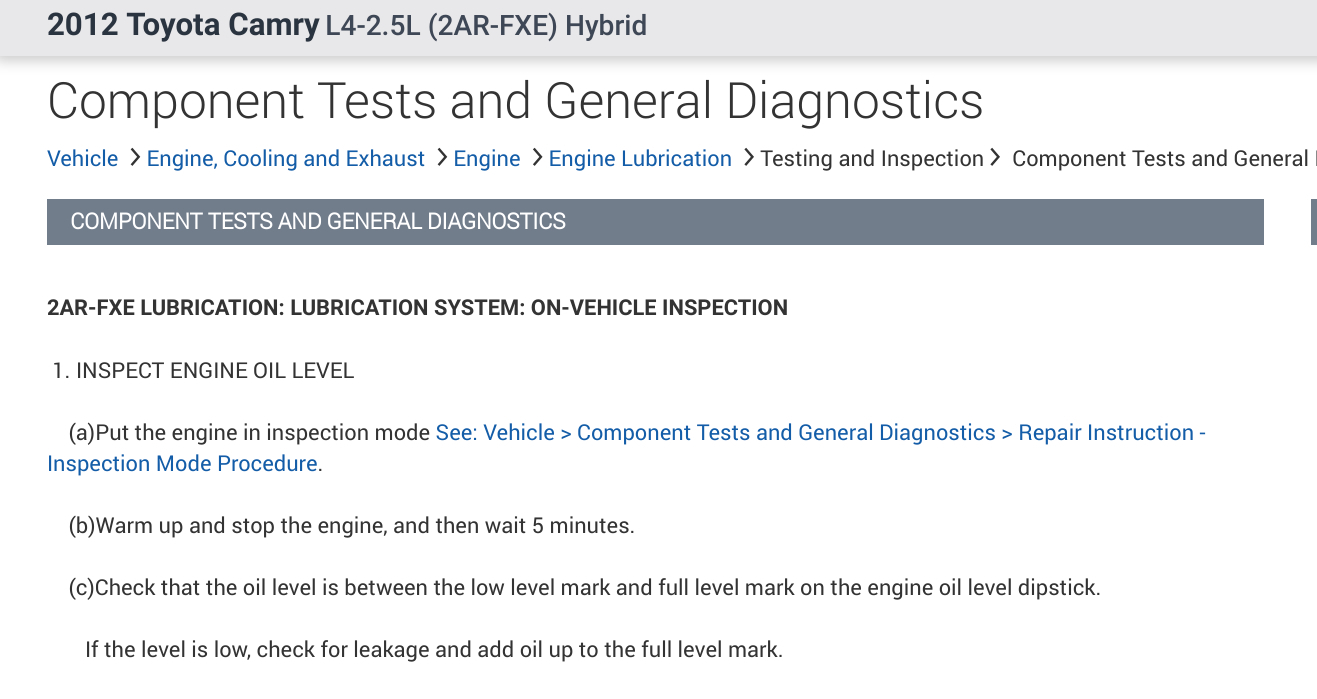Screen dimensions: 1317x699
Task: Click chevron after Testing and Inspection
Action: pyautogui.click(x=995, y=158)
